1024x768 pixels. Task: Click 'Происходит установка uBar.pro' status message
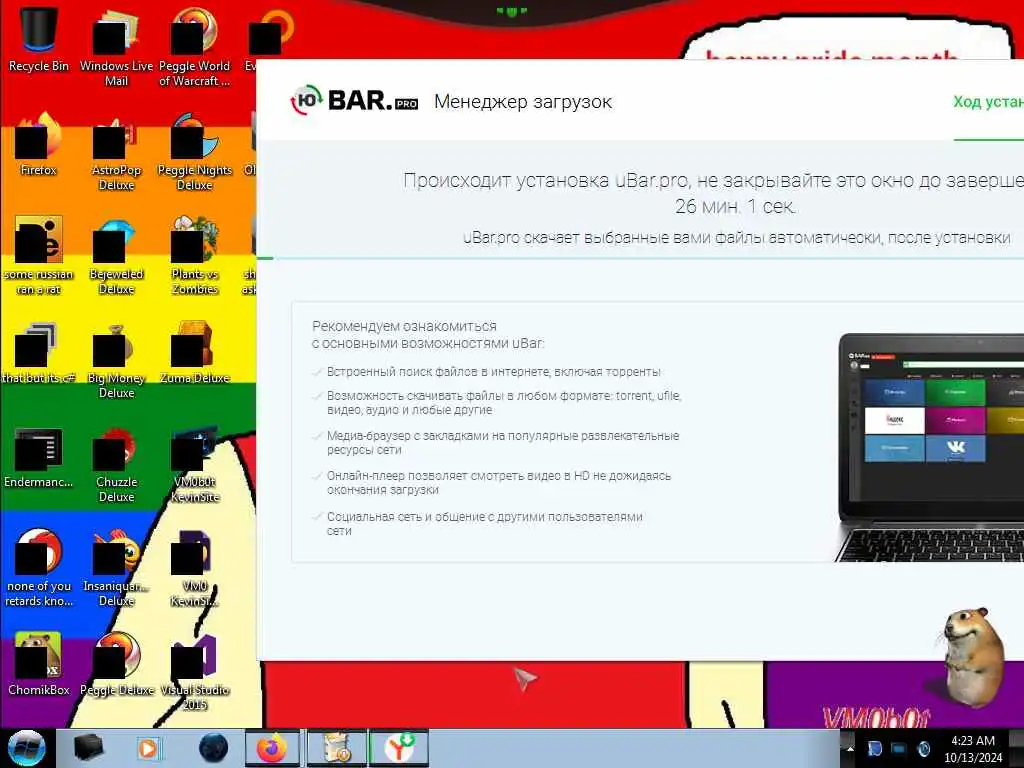713,180
